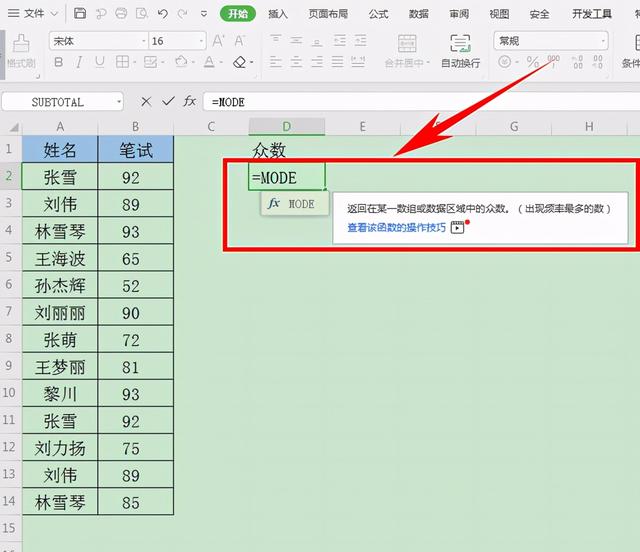Align text left
Screen dimensions: 640x552
pos(276,62)
